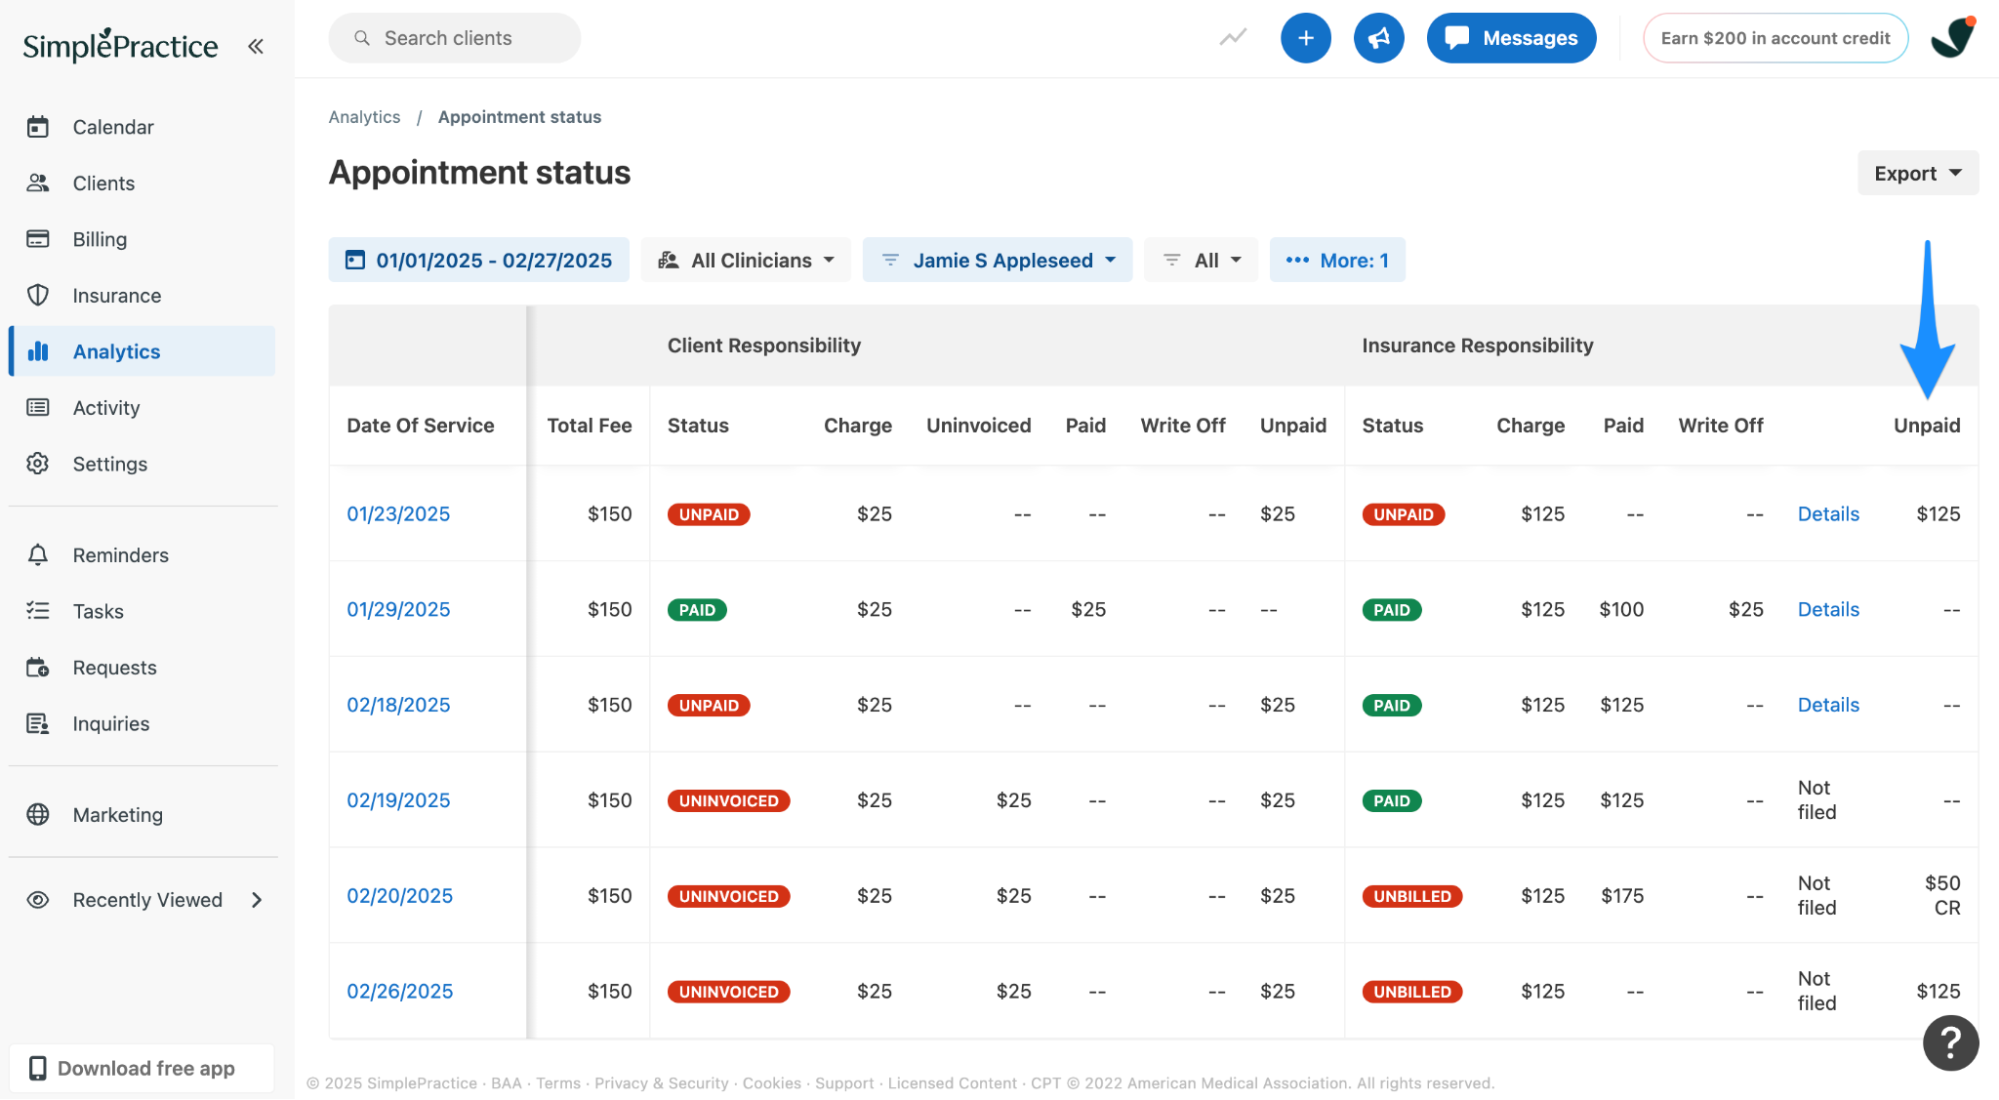Click Details in the 01/23/2025 row
1999x1100 pixels.
tap(1828, 514)
